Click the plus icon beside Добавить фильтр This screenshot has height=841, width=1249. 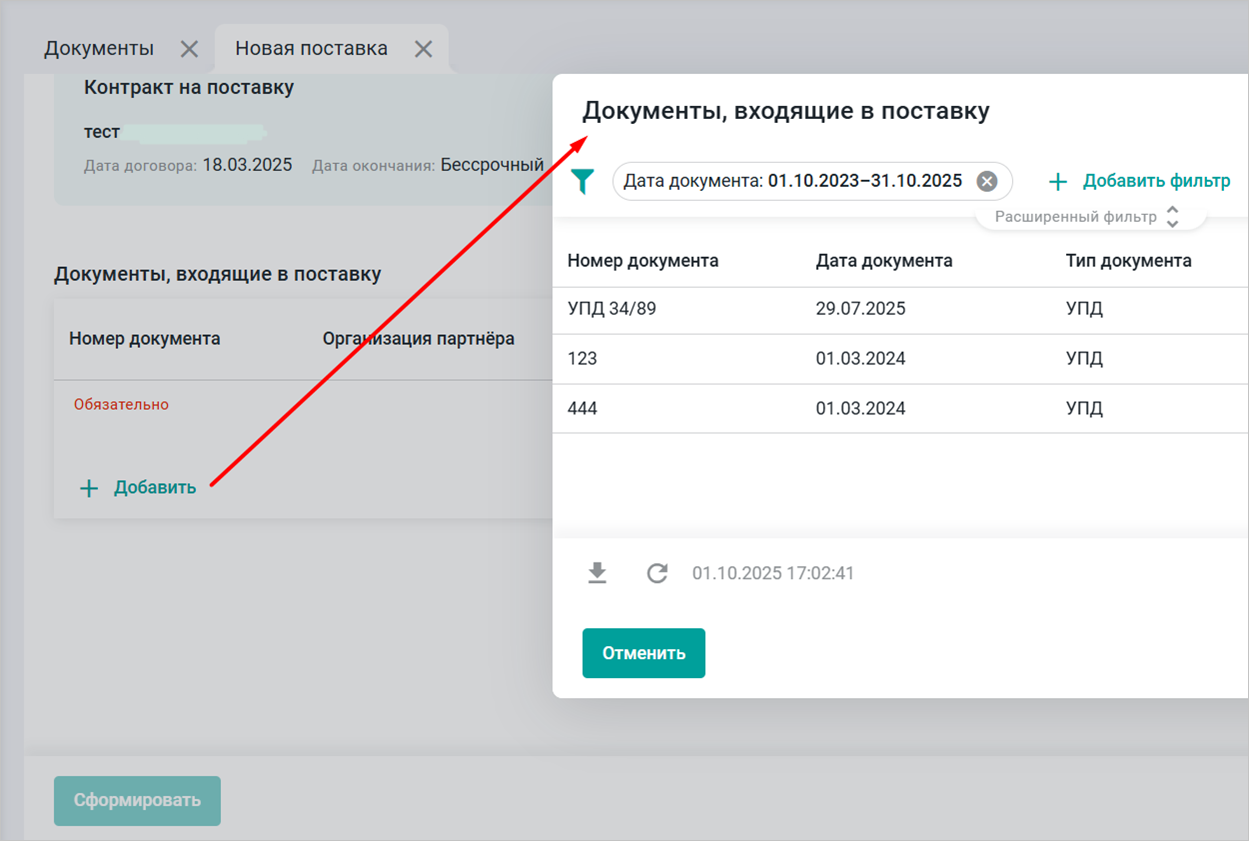pyautogui.click(x=1058, y=182)
